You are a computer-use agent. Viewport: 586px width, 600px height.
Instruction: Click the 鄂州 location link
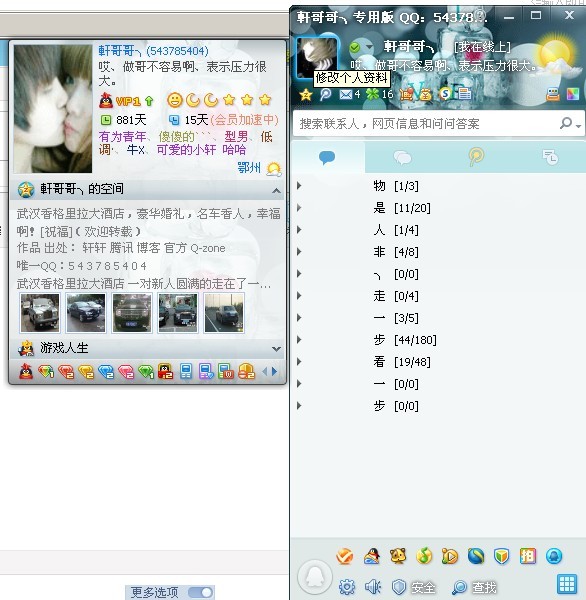coord(249,167)
